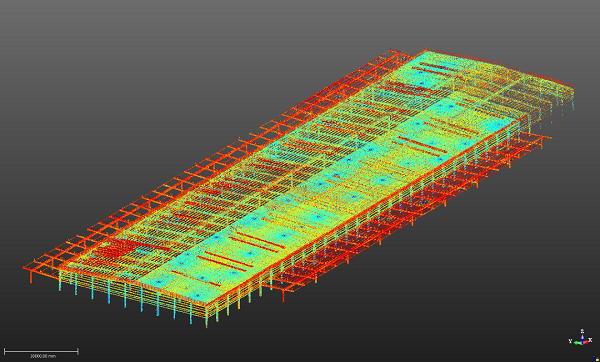The image size is (600, 362).
Task: Click the left end tick of the scale bar
Action: 4,351
